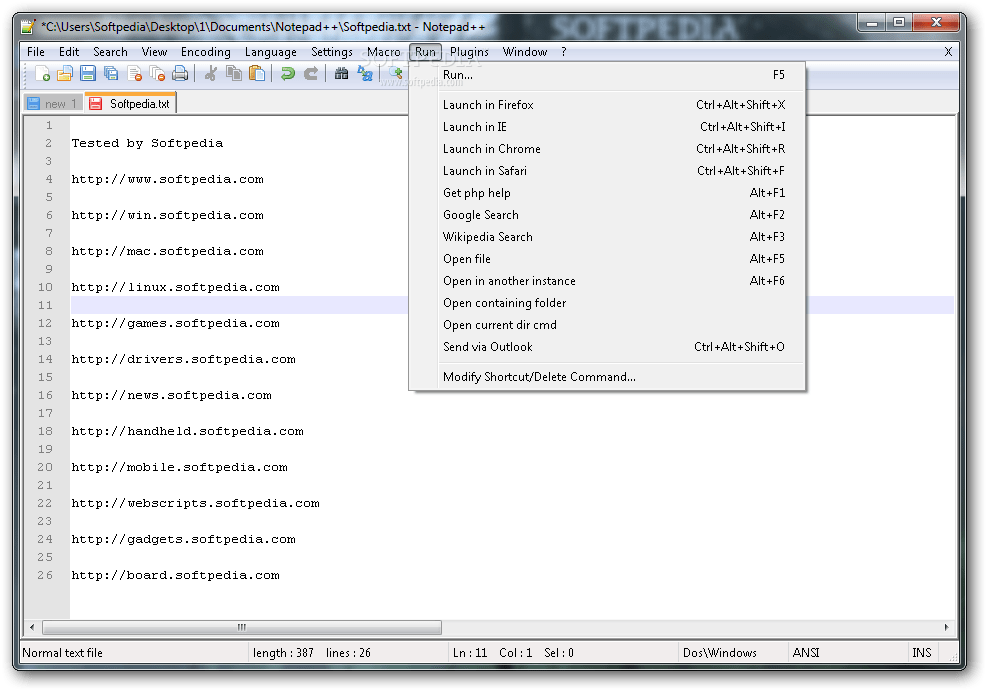Choose Launch in Chrome from the Run menu

point(491,148)
